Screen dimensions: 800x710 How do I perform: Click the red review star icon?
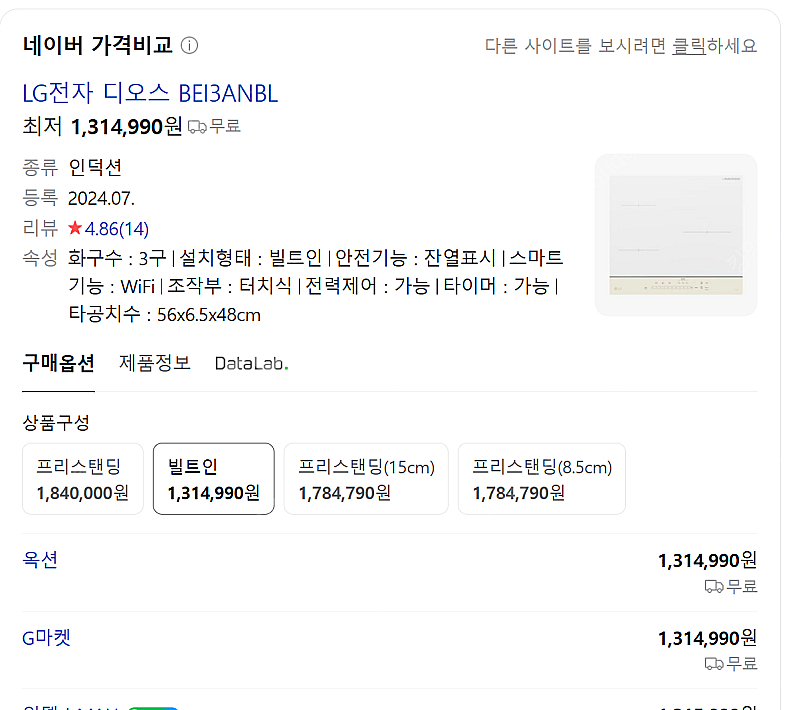(75, 227)
